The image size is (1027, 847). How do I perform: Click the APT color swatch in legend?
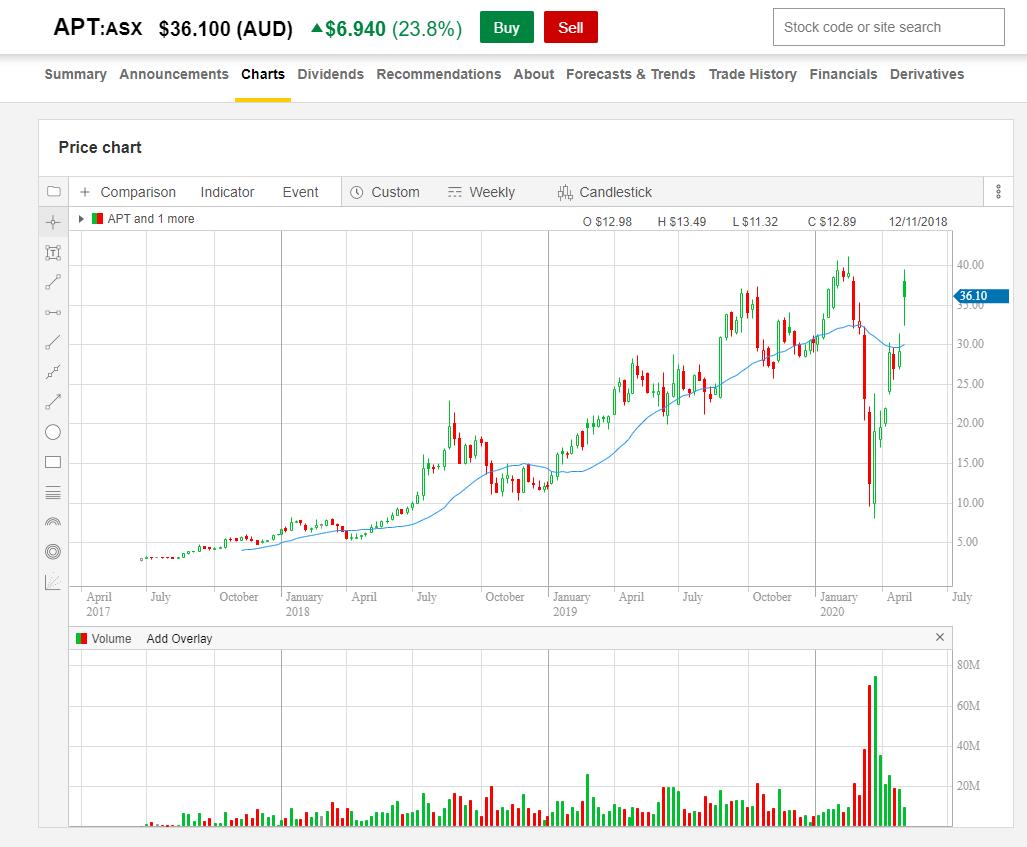coord(98,219)
